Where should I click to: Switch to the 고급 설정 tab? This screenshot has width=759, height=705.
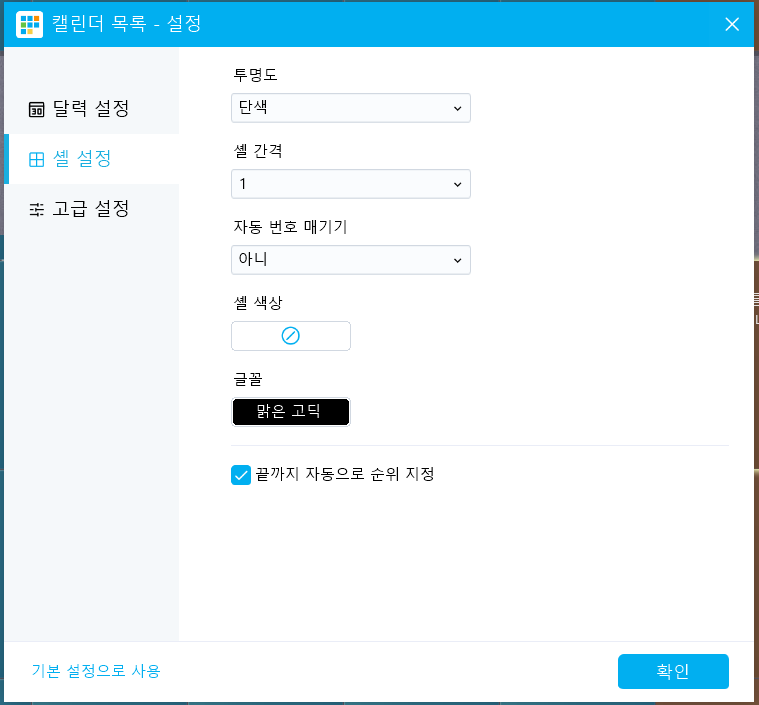pyautogui.click(x=91, y=209)
